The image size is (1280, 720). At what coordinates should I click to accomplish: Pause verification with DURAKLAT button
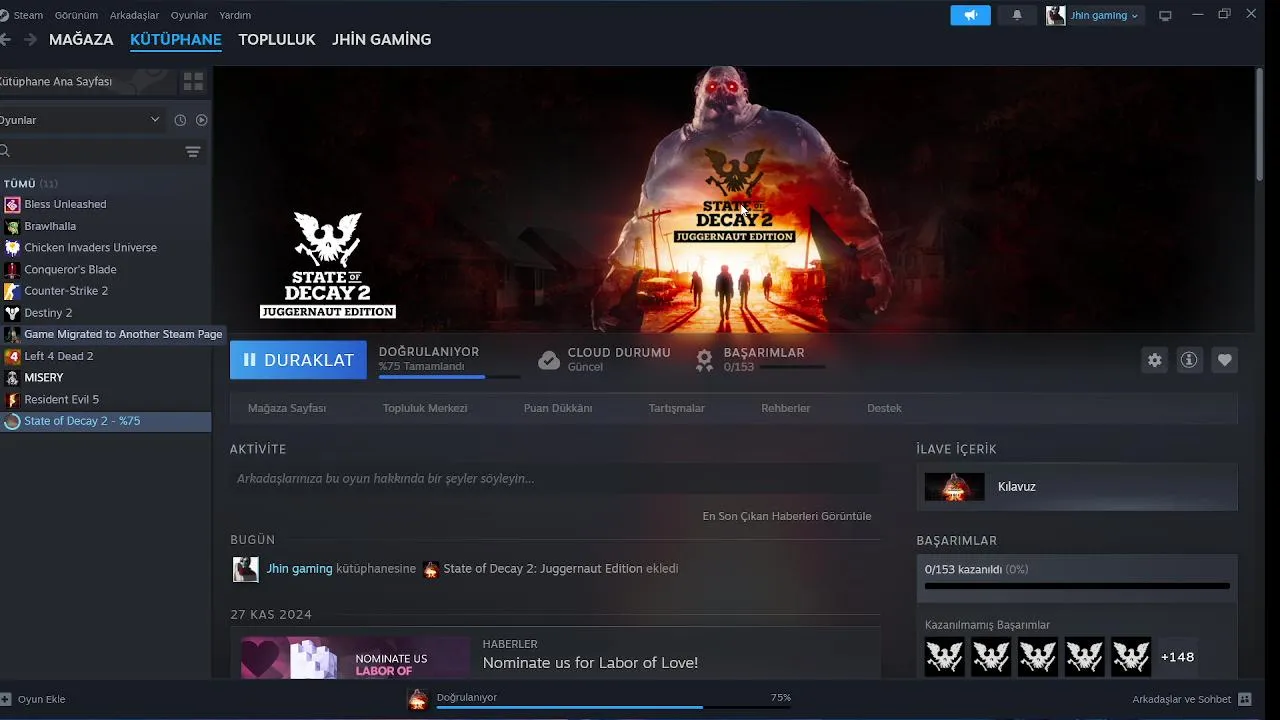298,360
